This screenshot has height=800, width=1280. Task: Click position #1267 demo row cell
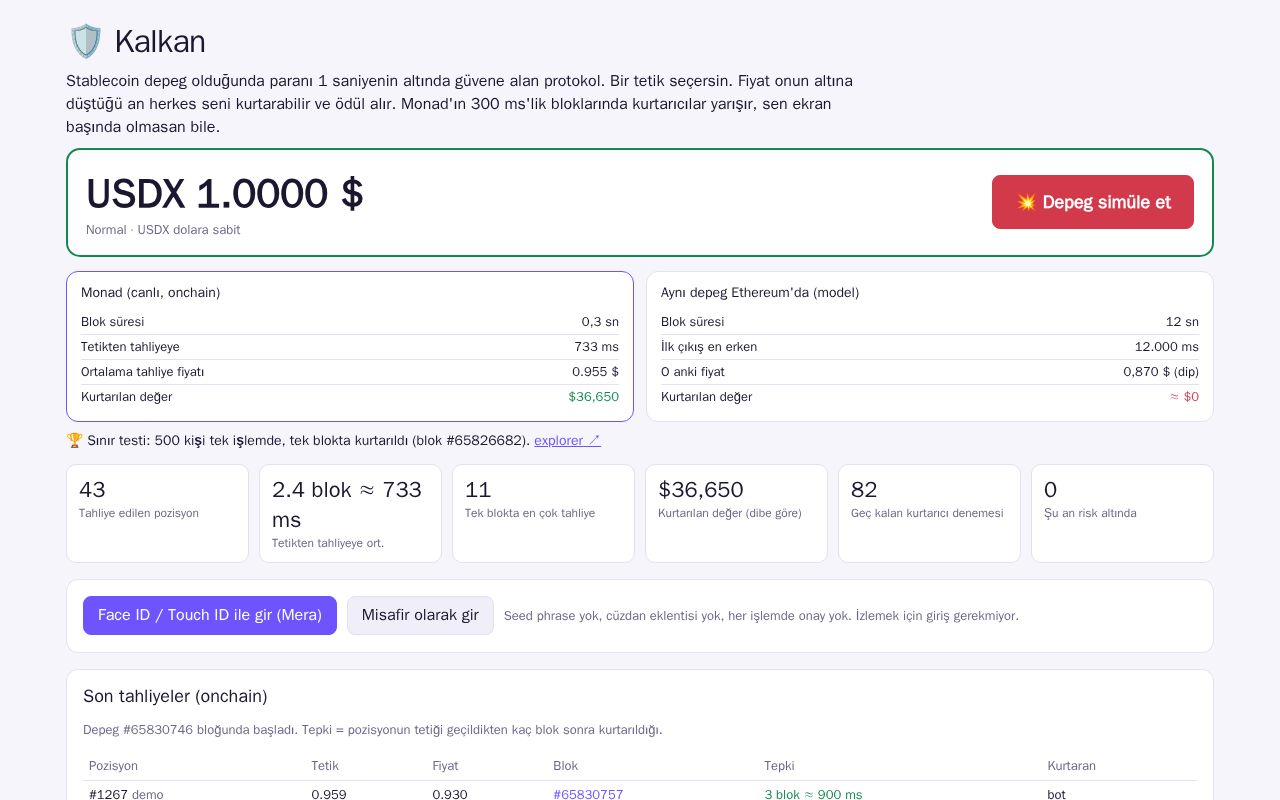[x=126, y=794]
